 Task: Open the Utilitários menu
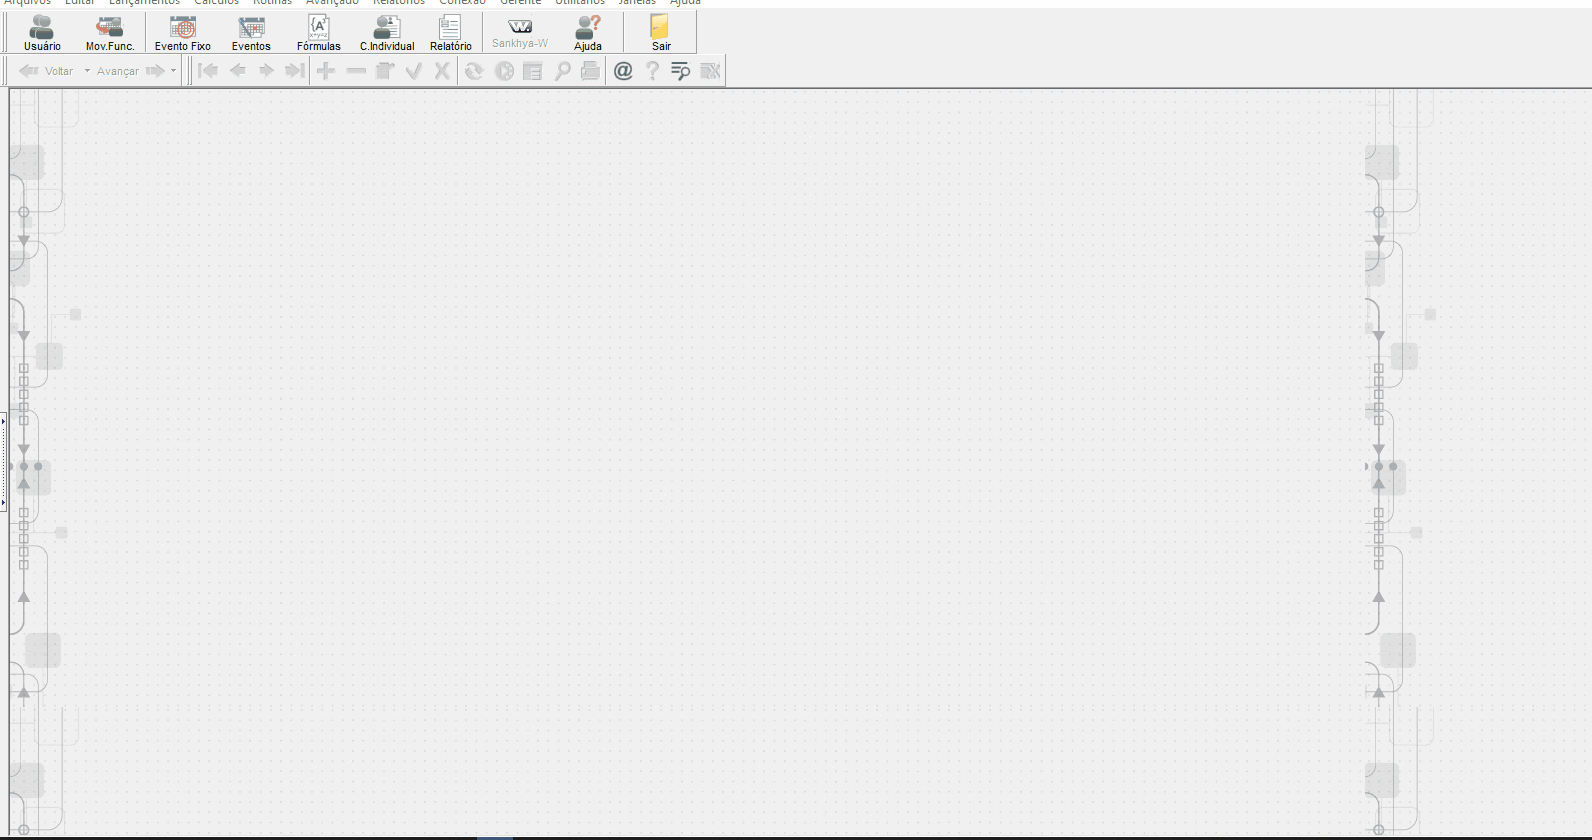580,3
